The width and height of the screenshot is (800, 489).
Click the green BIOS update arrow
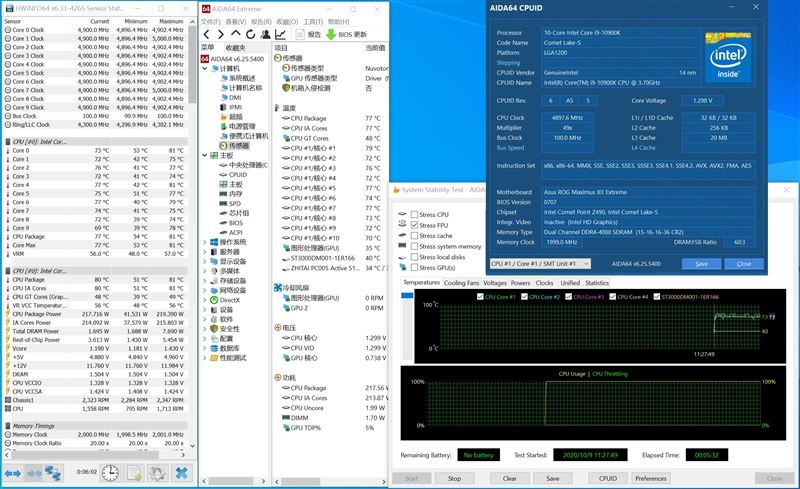coord(331,34)
